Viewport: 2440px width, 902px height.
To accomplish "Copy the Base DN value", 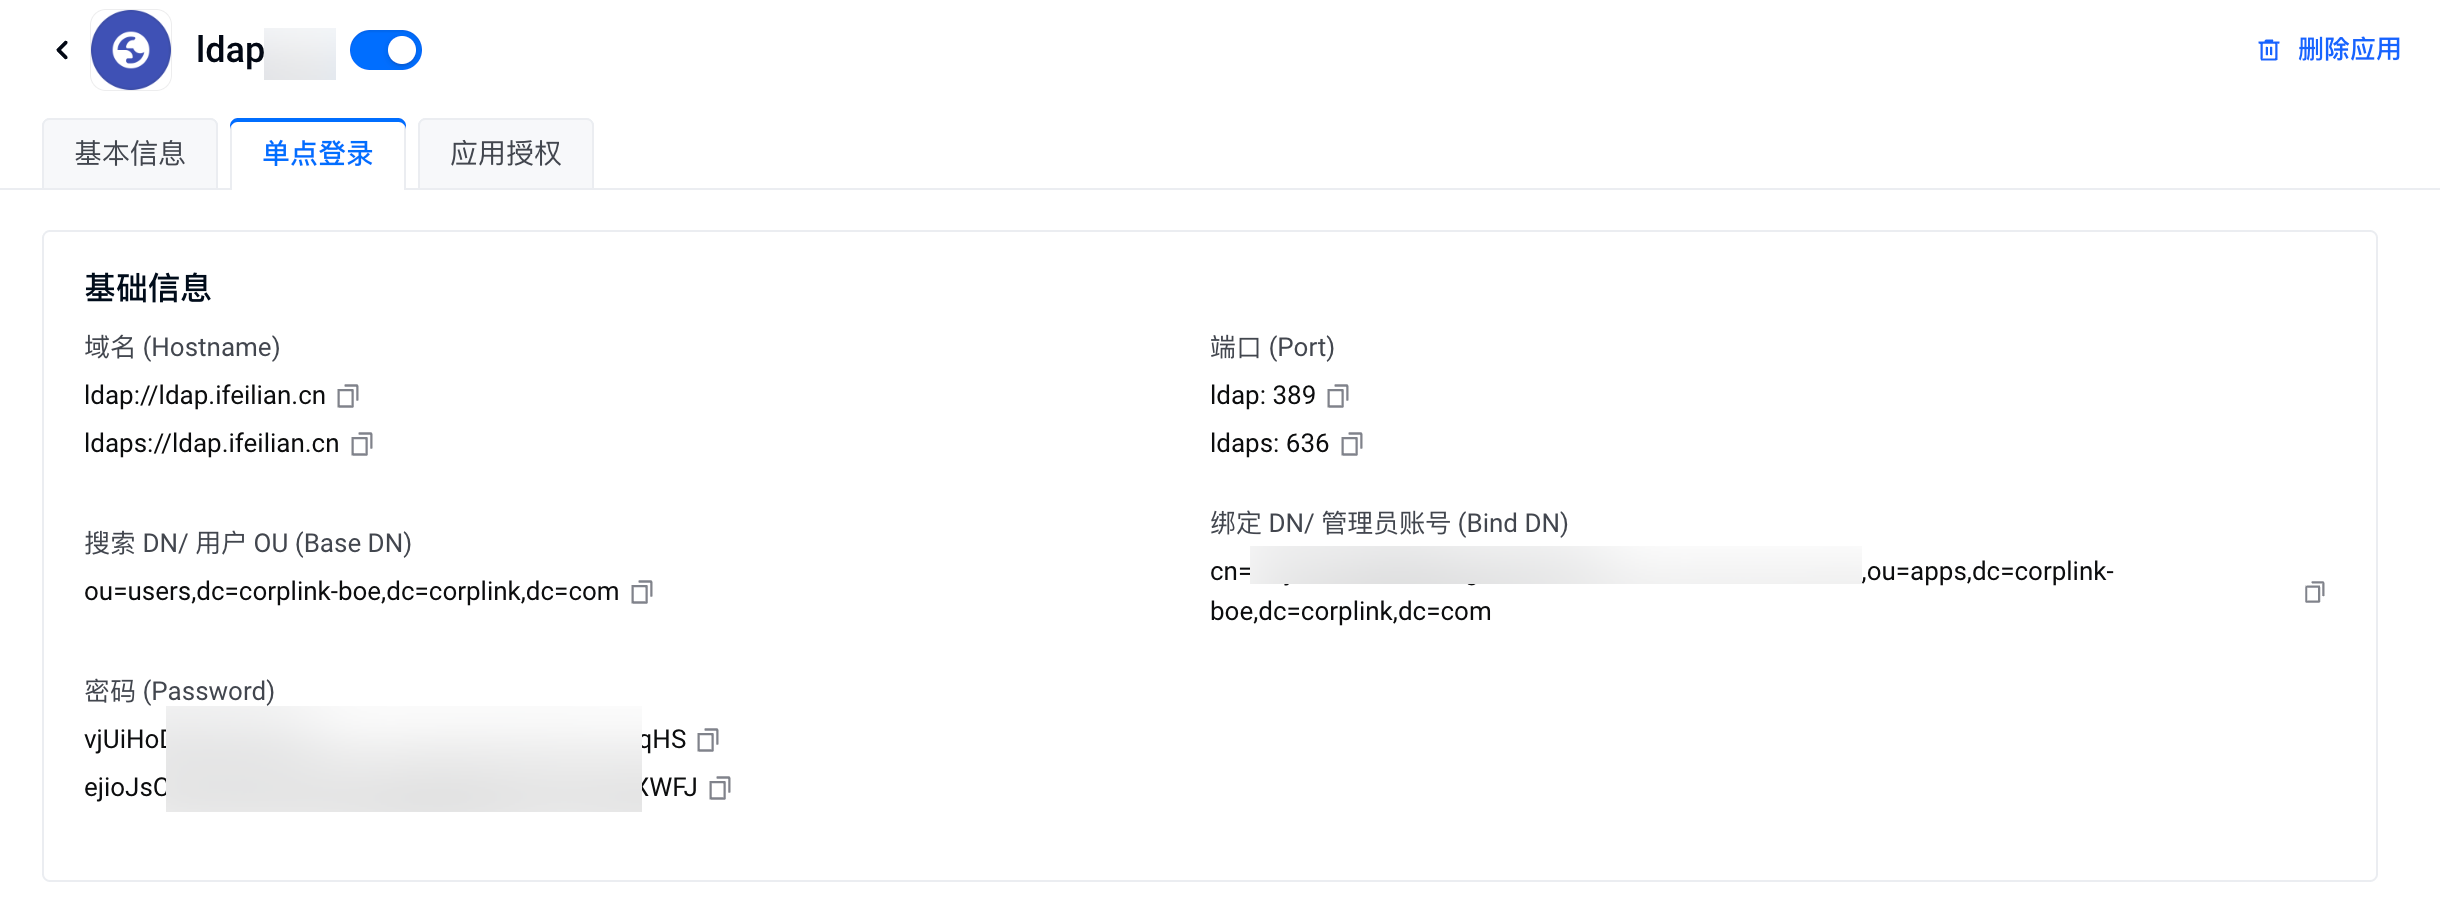I will point(642,592).
